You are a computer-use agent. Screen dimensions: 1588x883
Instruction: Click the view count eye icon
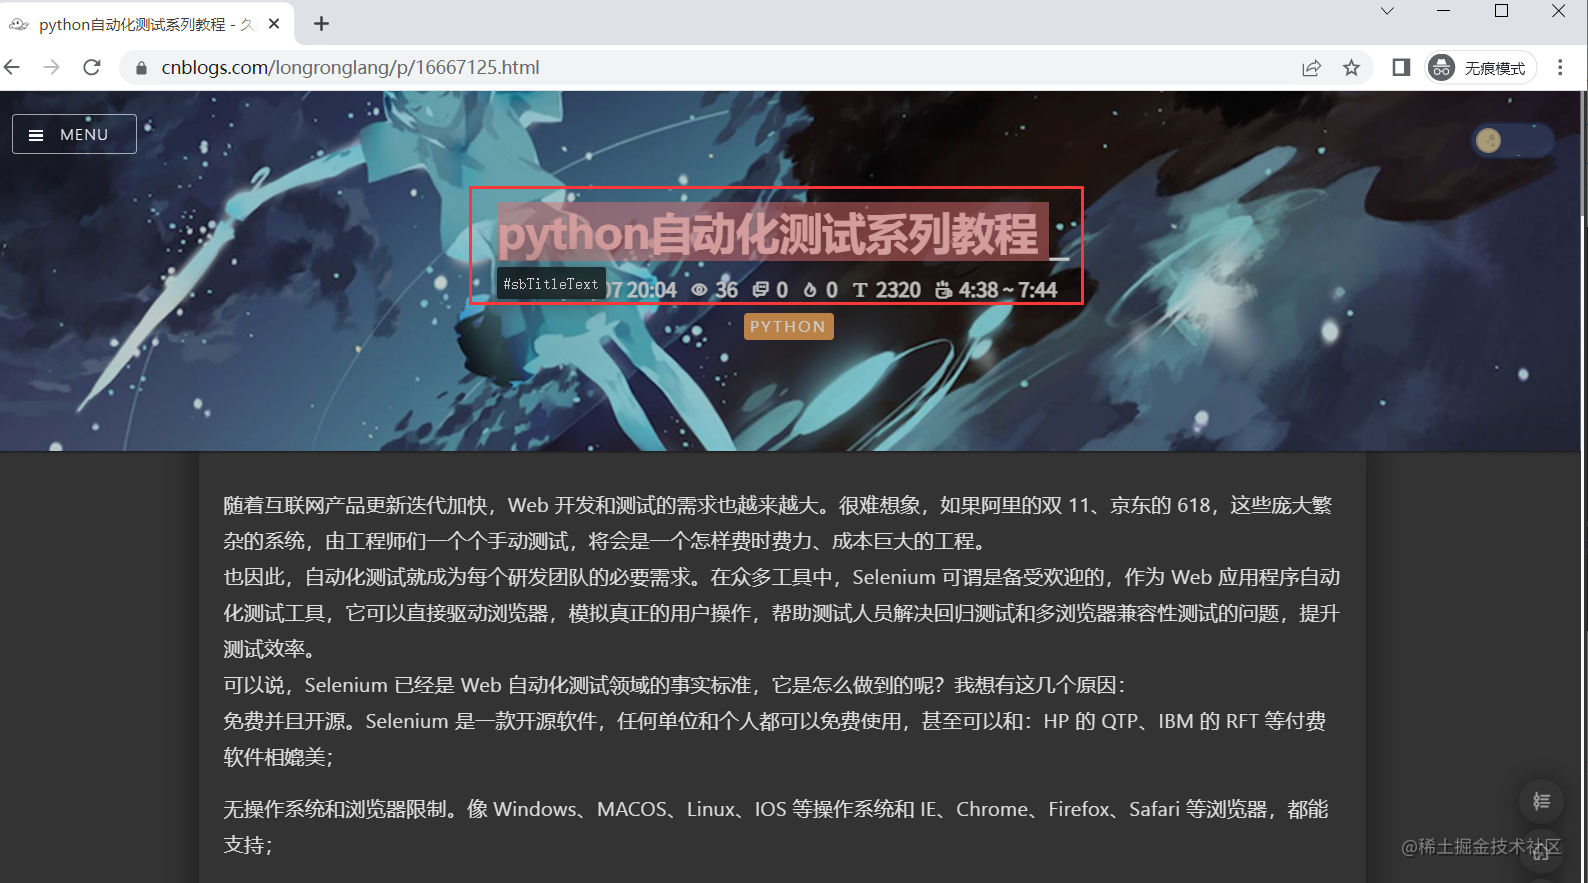[699, 290]
